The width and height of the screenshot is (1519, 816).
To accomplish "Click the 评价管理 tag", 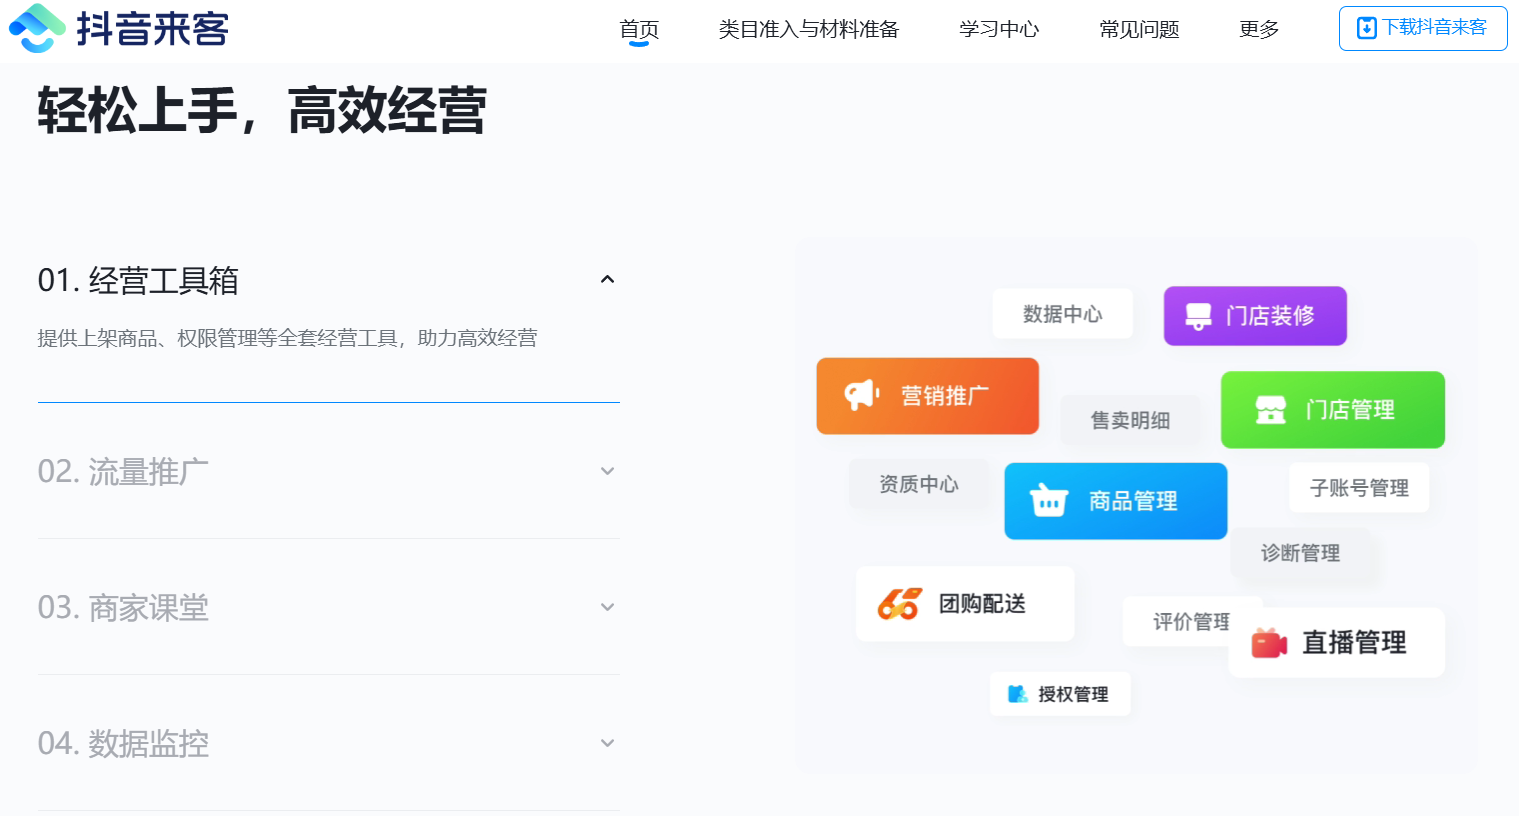I will pyautogui.click(x=1191, y=622).
